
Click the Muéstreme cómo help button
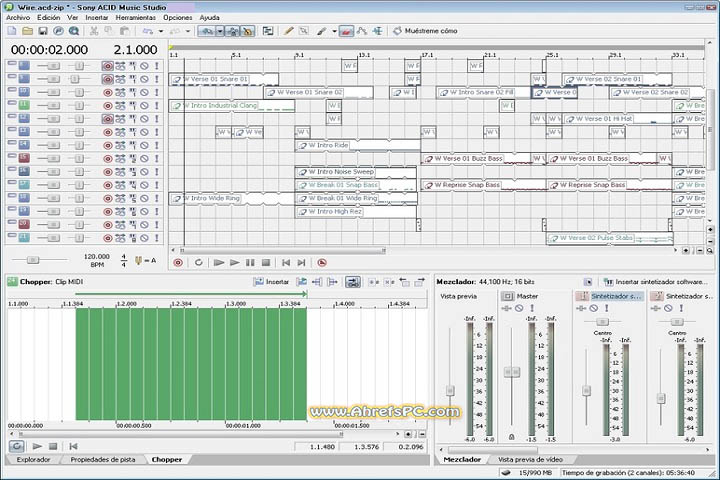(425, 31)
